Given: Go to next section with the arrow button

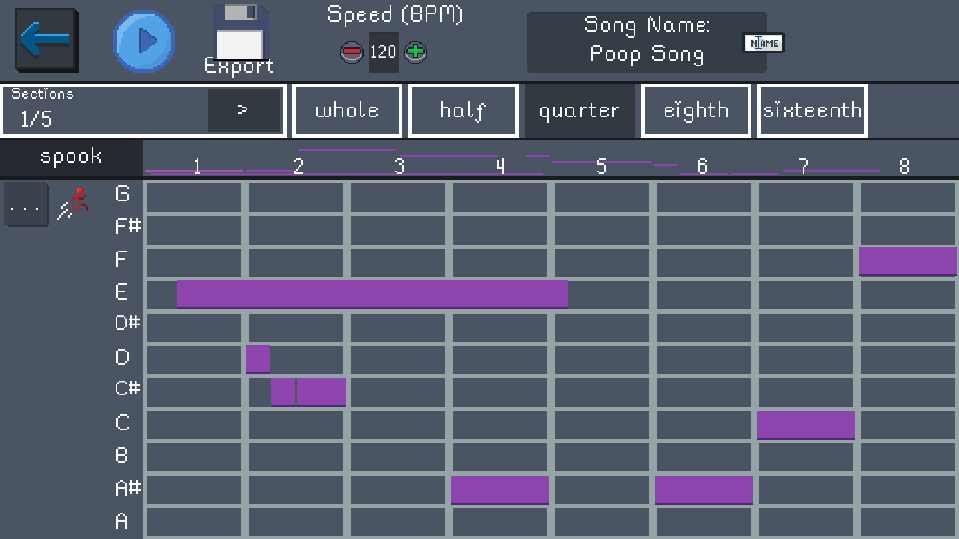Looking at the screenshot, I should coord(244,110).
